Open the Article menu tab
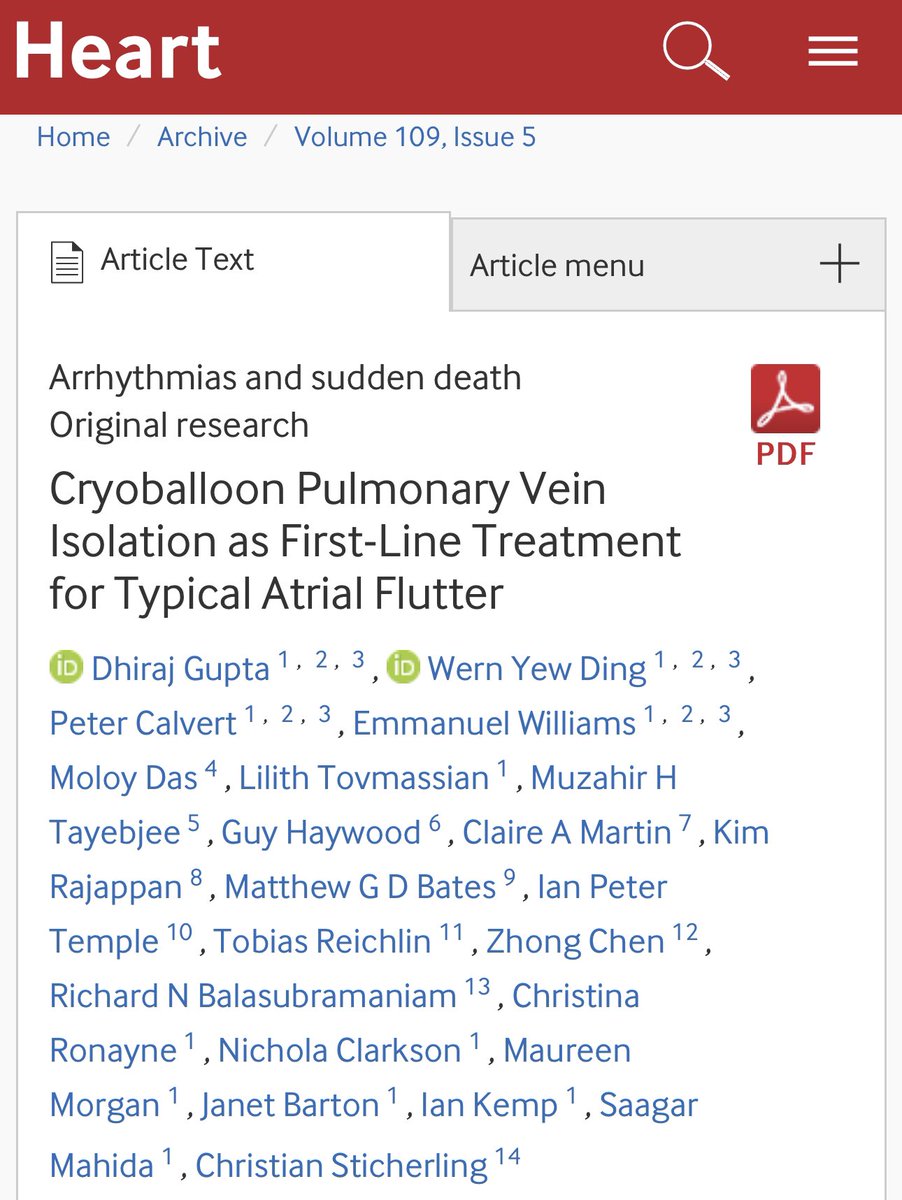 tap(557, 266)
